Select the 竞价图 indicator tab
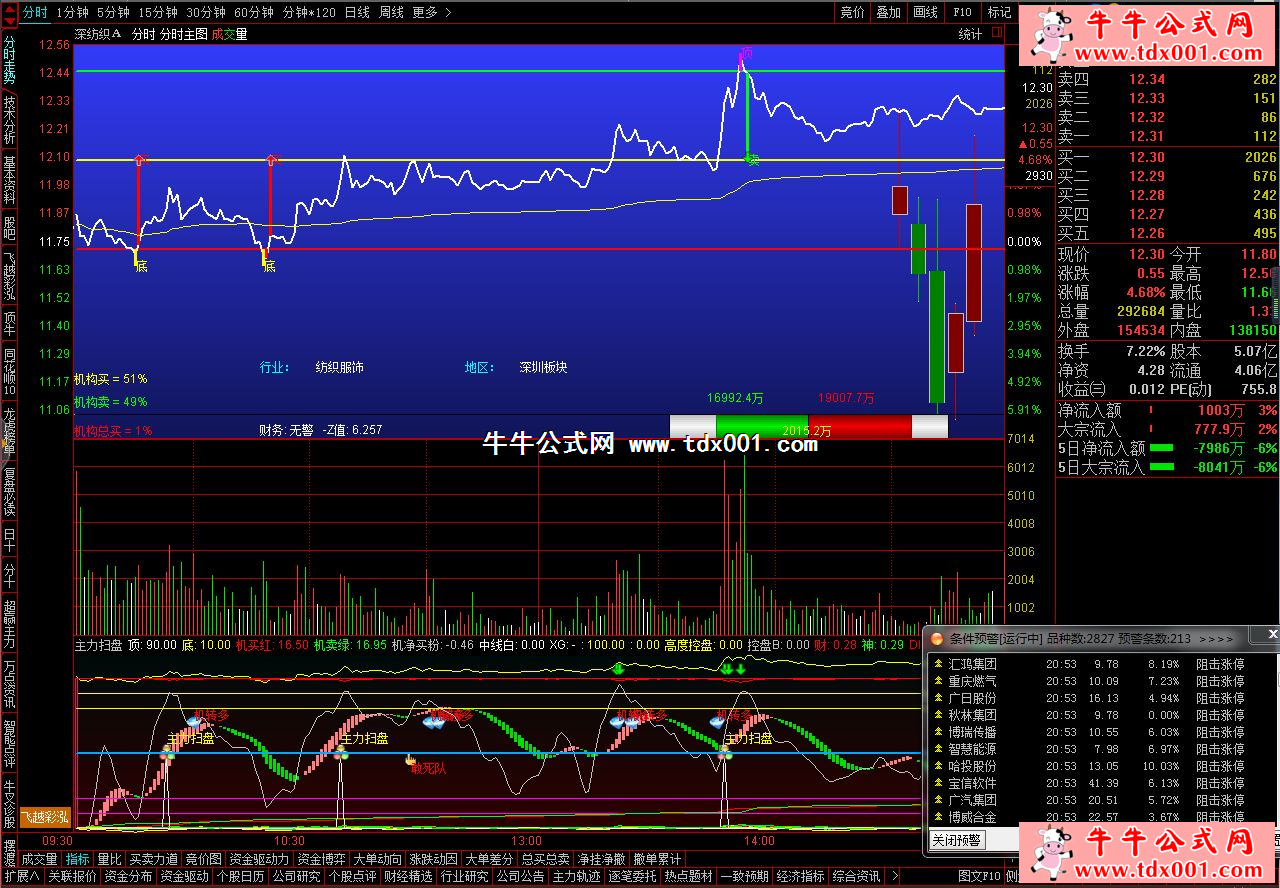 (203, 859)
